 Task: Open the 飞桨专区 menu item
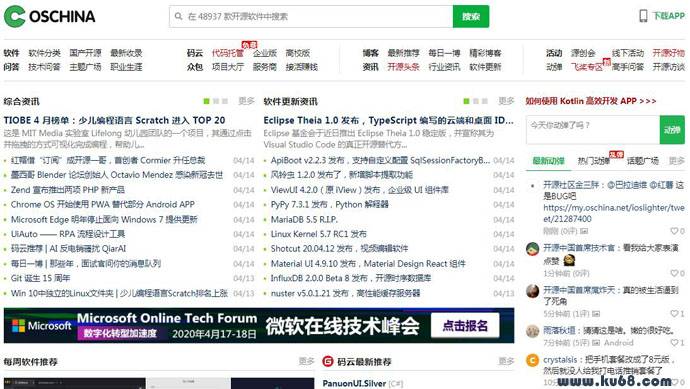pos(587,67)
